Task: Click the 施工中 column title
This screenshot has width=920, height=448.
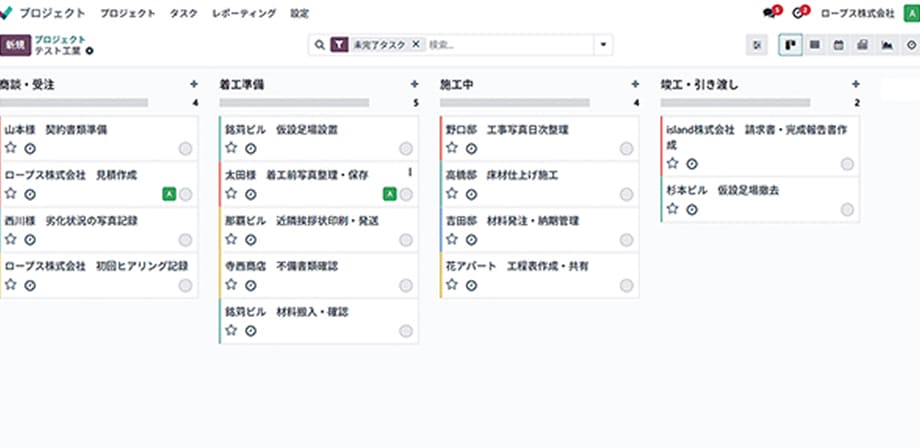Action: (456, 85)
